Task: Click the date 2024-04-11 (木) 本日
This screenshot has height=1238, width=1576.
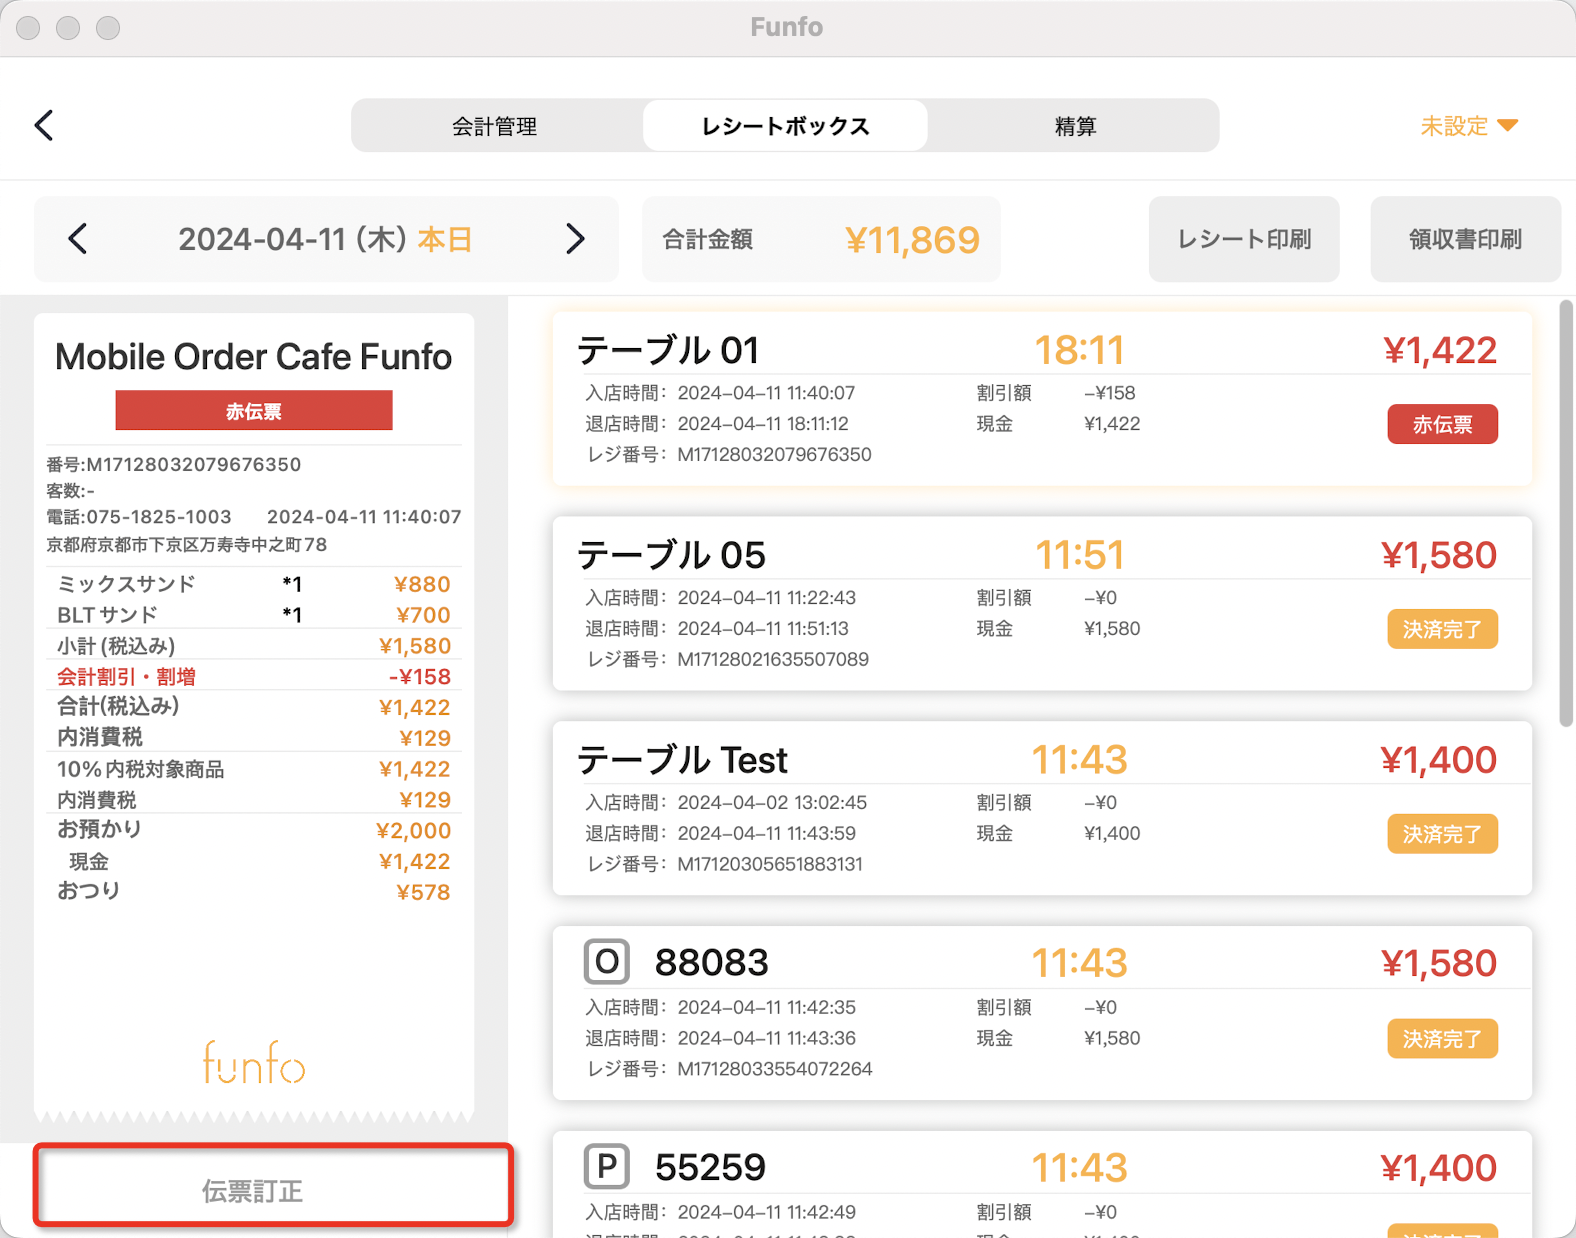Action: [x=325, y=239]
